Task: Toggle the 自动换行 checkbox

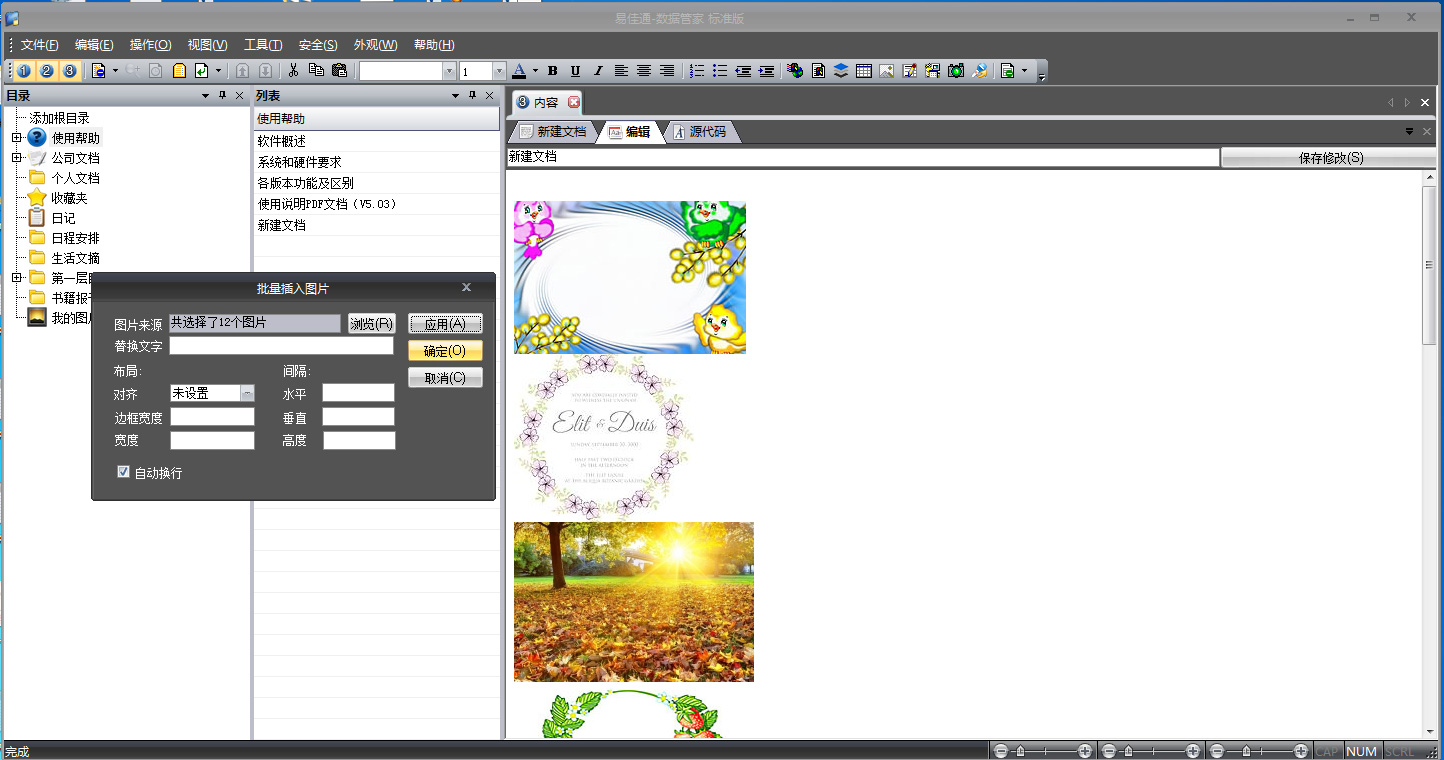Action: coord(124,472)
